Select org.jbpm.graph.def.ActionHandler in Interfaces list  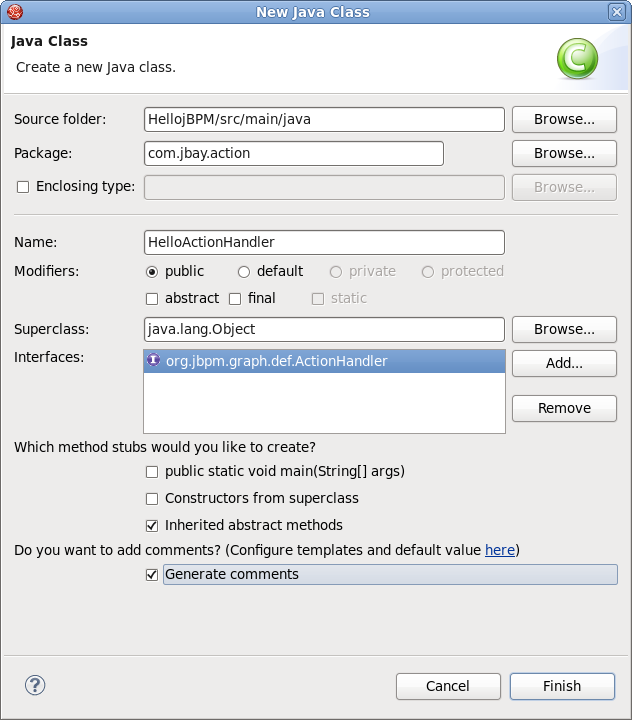(x=324, y=361)
